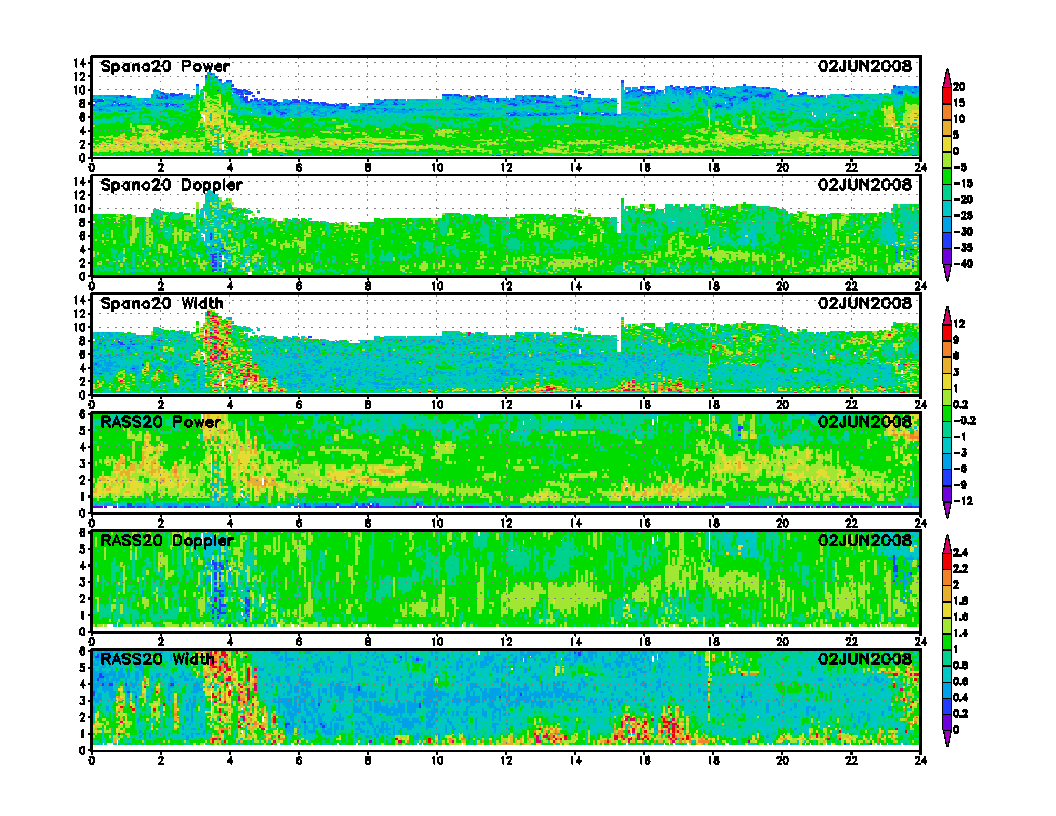Click the '2.2' label on the bottom colorbar
The width and height of the screenshot is (1056, 816).
pyautogui.click(x=960, y=569)
